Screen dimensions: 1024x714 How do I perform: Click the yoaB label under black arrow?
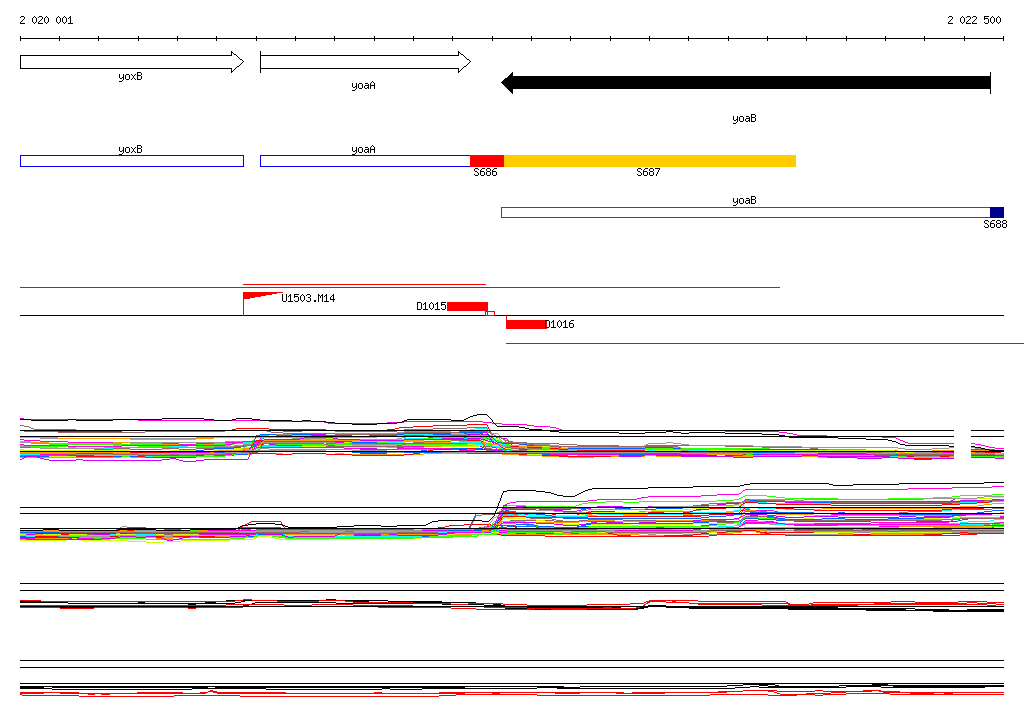coord(744,119)
